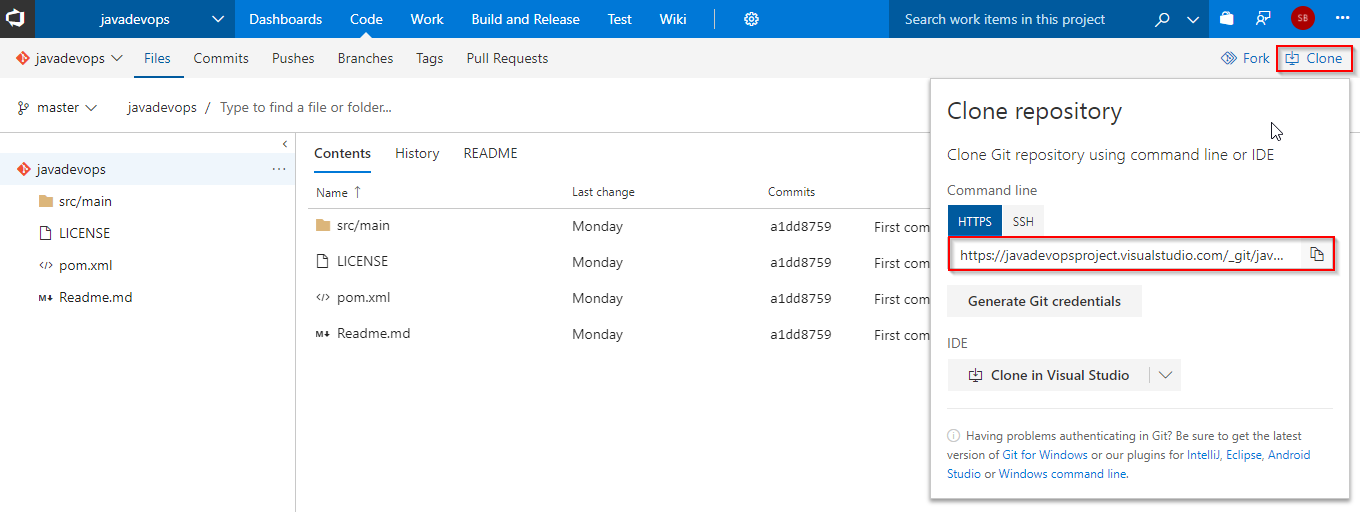Open the Dashboards hub
Viewport: 1360px width, 512px height.
(x=285, y=19)
